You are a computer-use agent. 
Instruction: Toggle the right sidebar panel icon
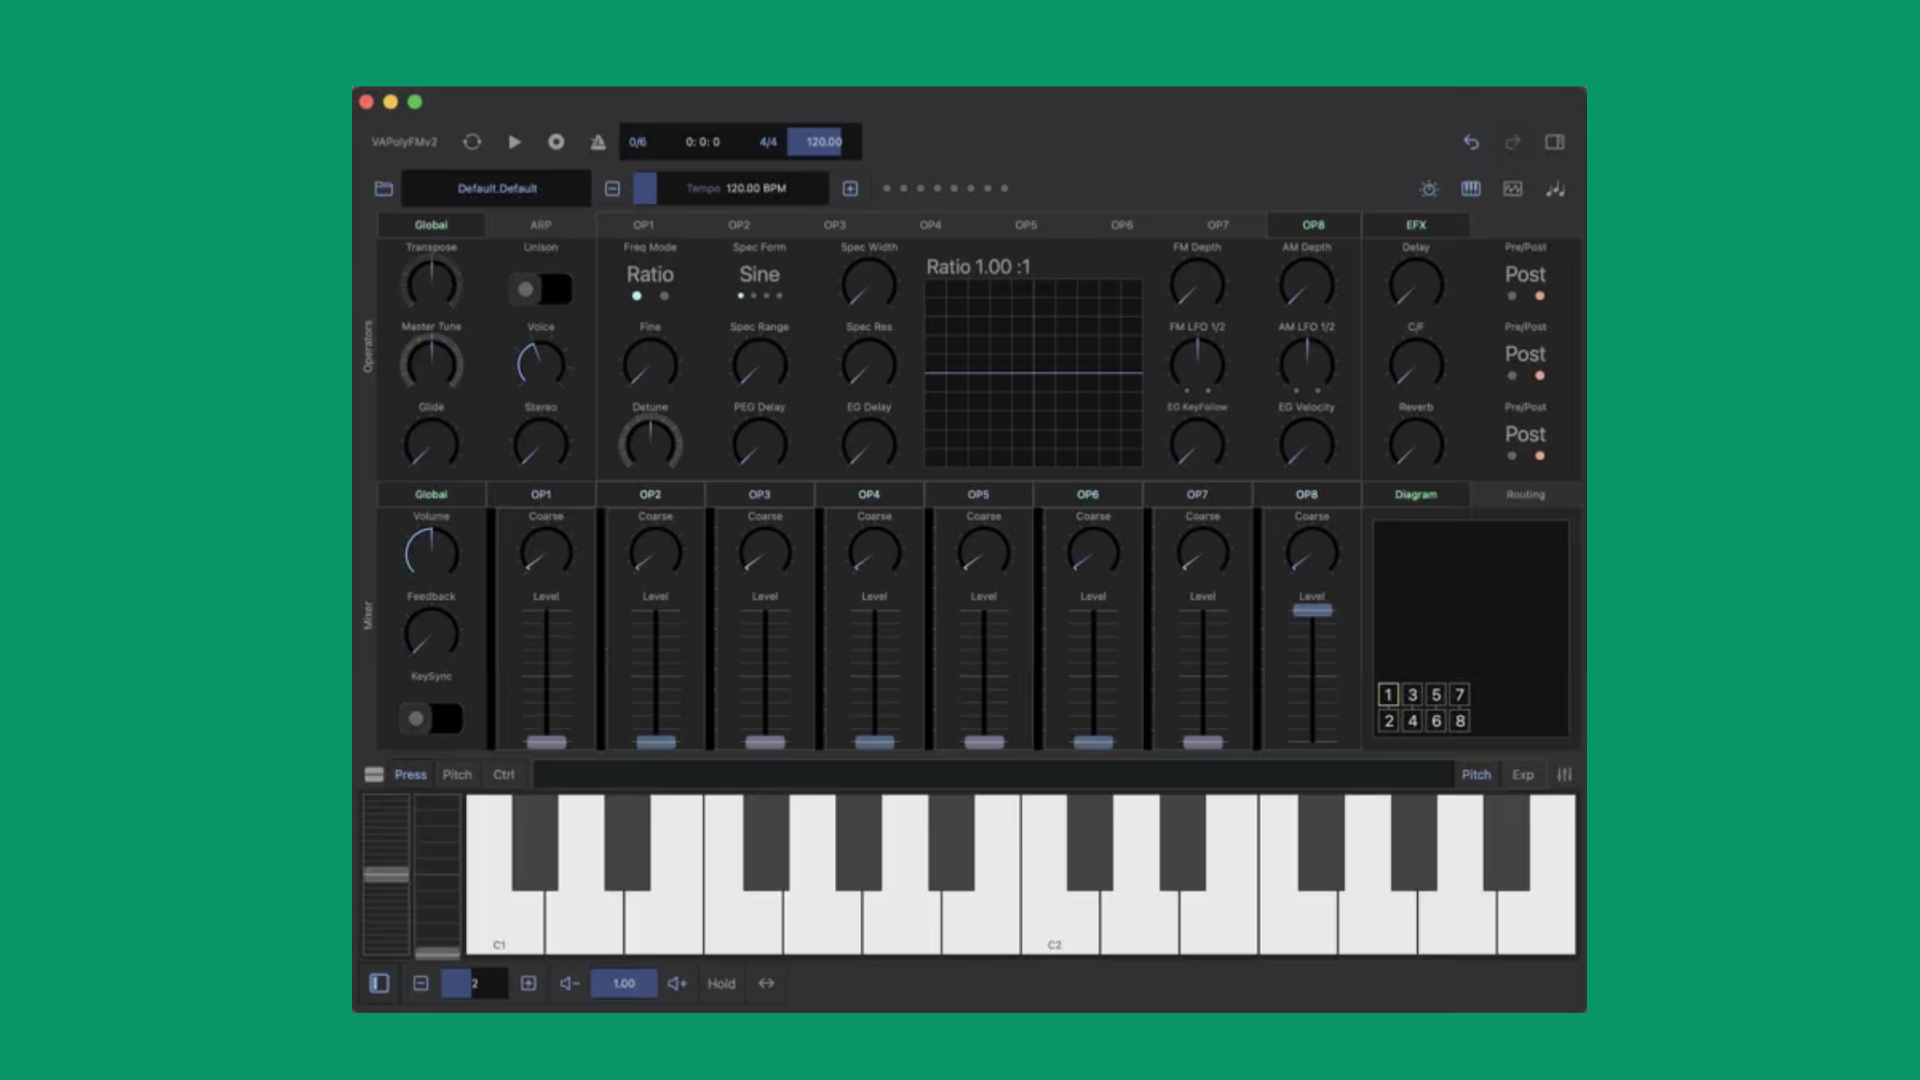(1555, 142)
